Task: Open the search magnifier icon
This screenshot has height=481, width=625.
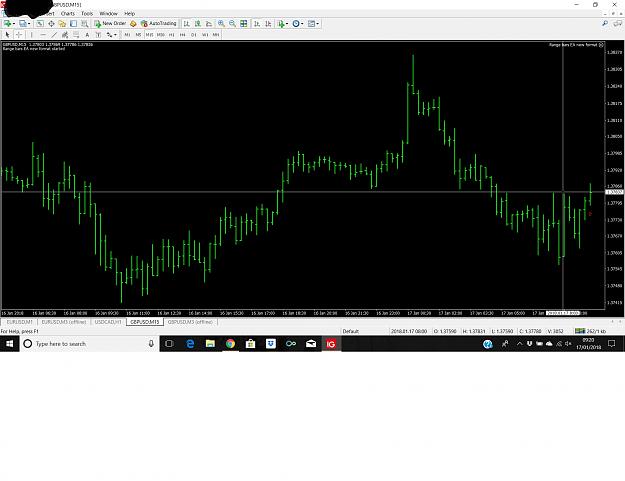Action: click(x=605, y=24)
